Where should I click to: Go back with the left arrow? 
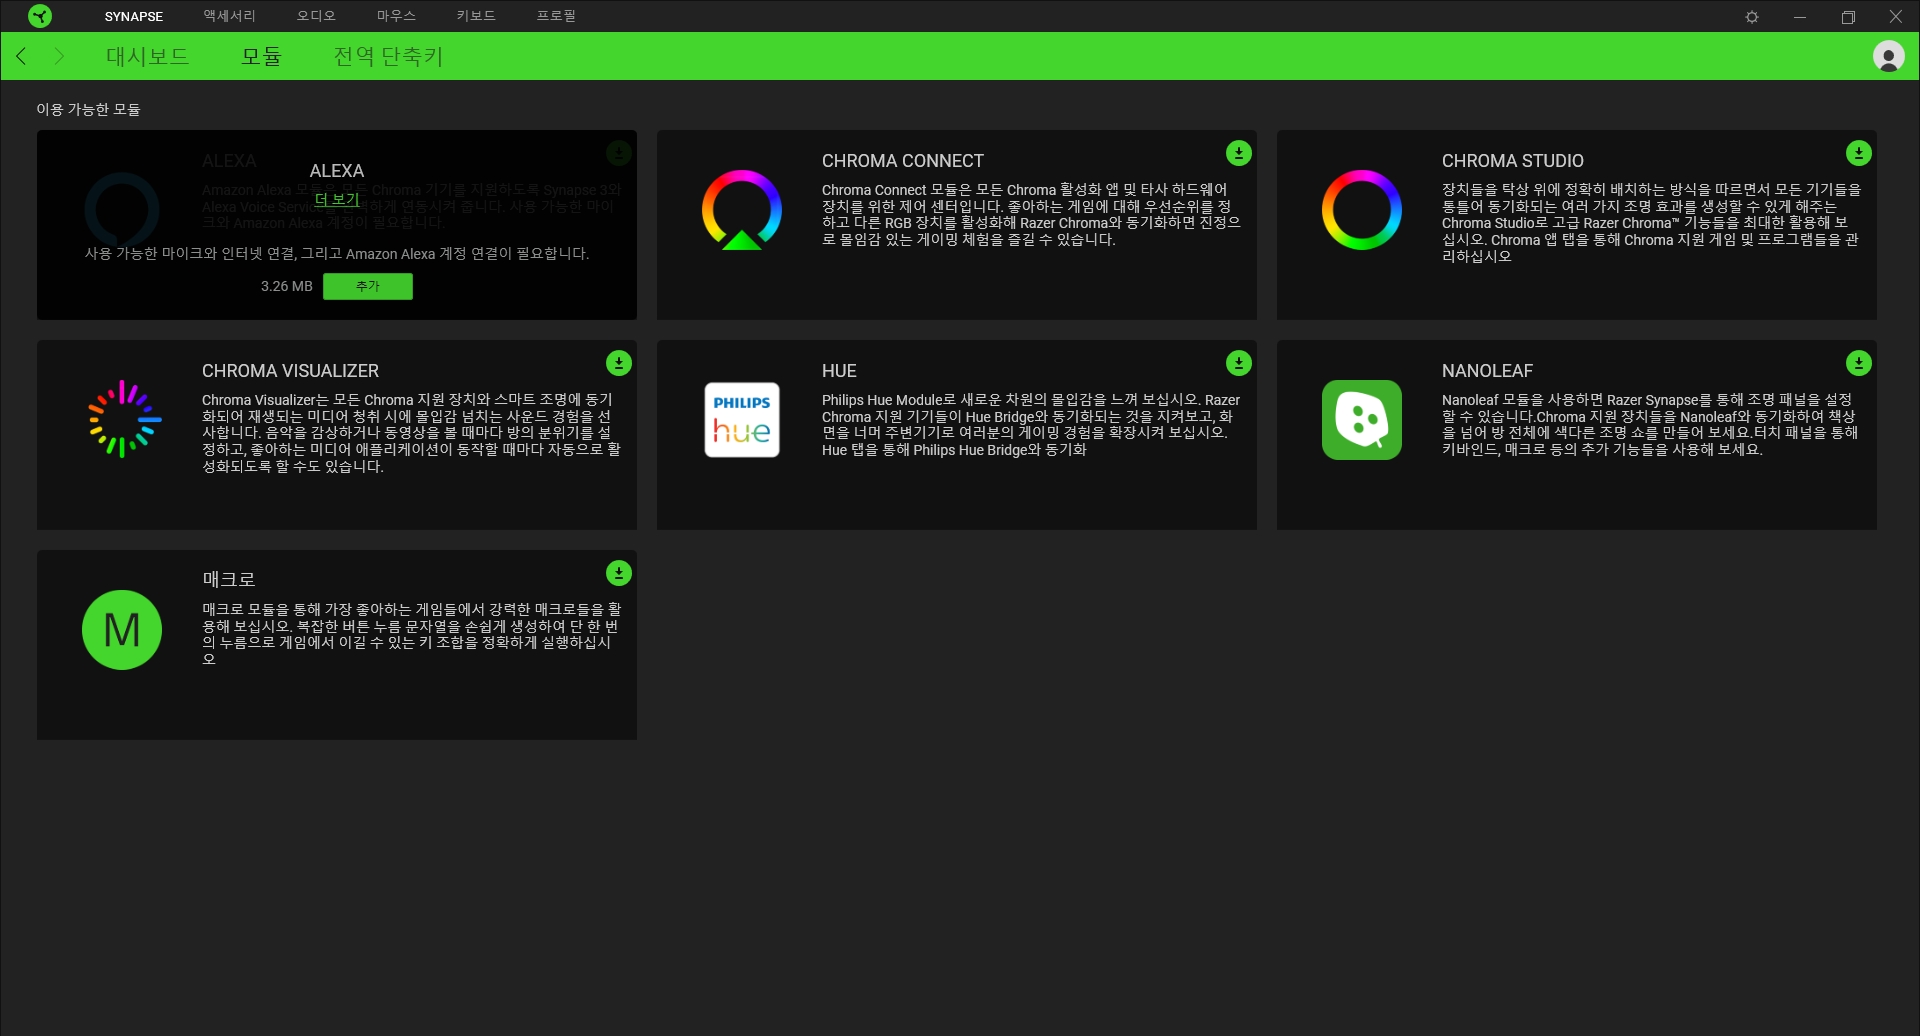(21, 56)
